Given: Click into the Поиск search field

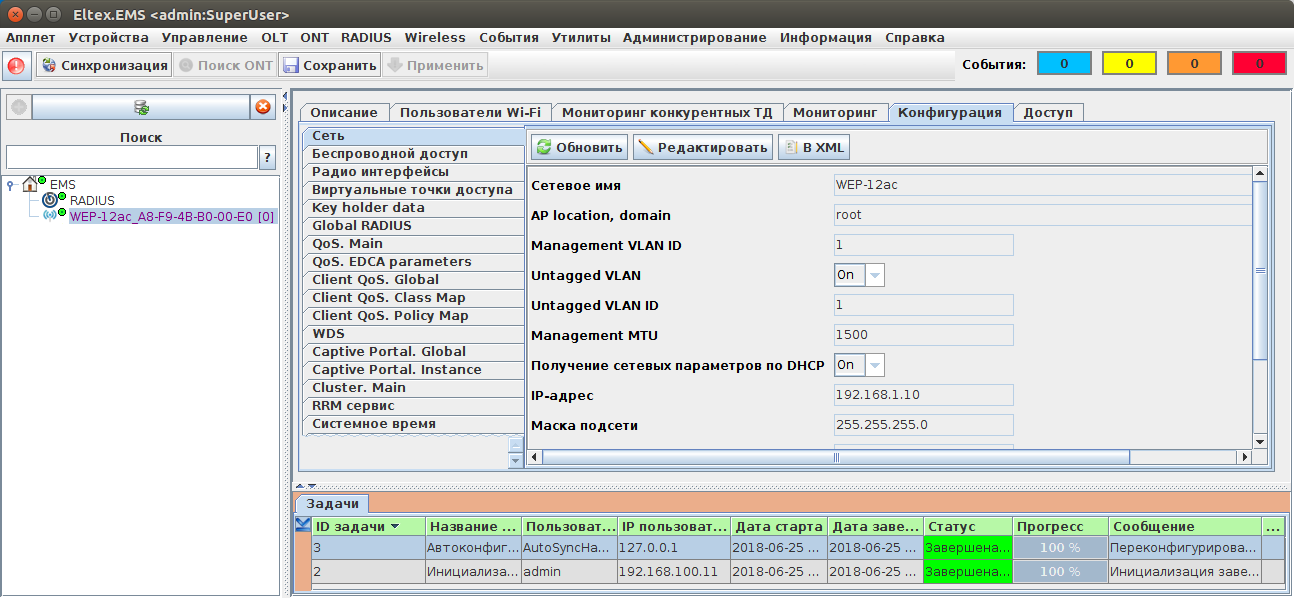Looking at the screenshot, I should pyautogui.click(x=131, y=157).
